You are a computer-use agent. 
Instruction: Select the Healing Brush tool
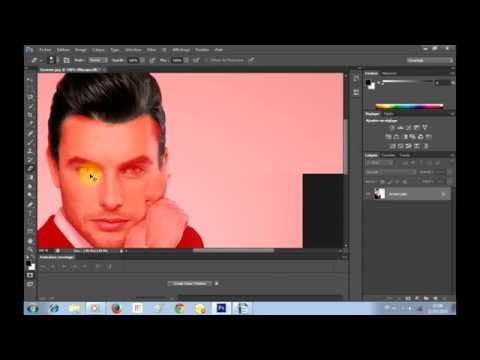click(30, 134)
